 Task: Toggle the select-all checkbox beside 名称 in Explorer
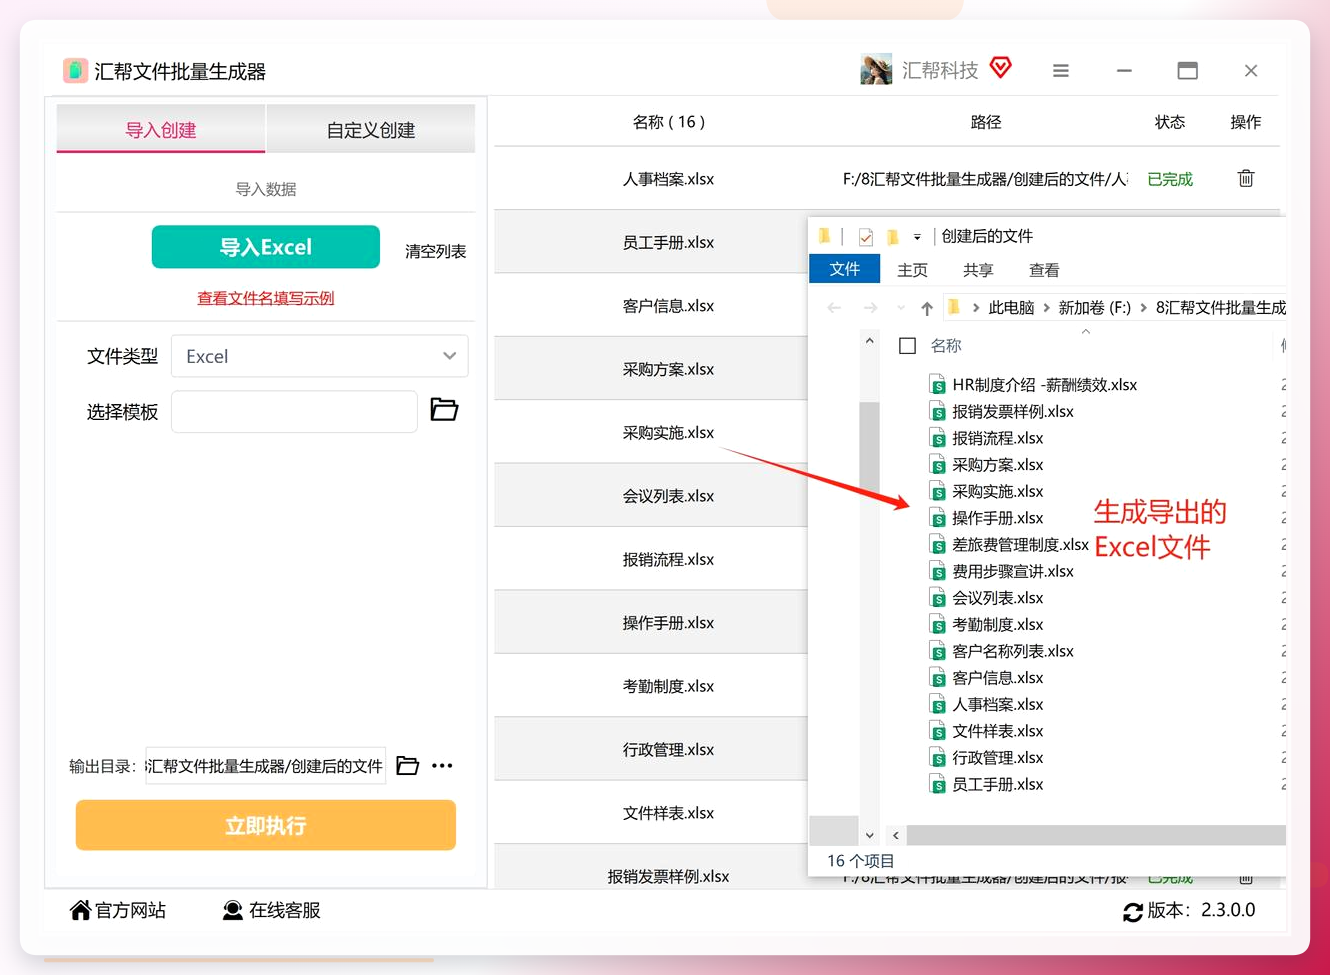[908, 346]
